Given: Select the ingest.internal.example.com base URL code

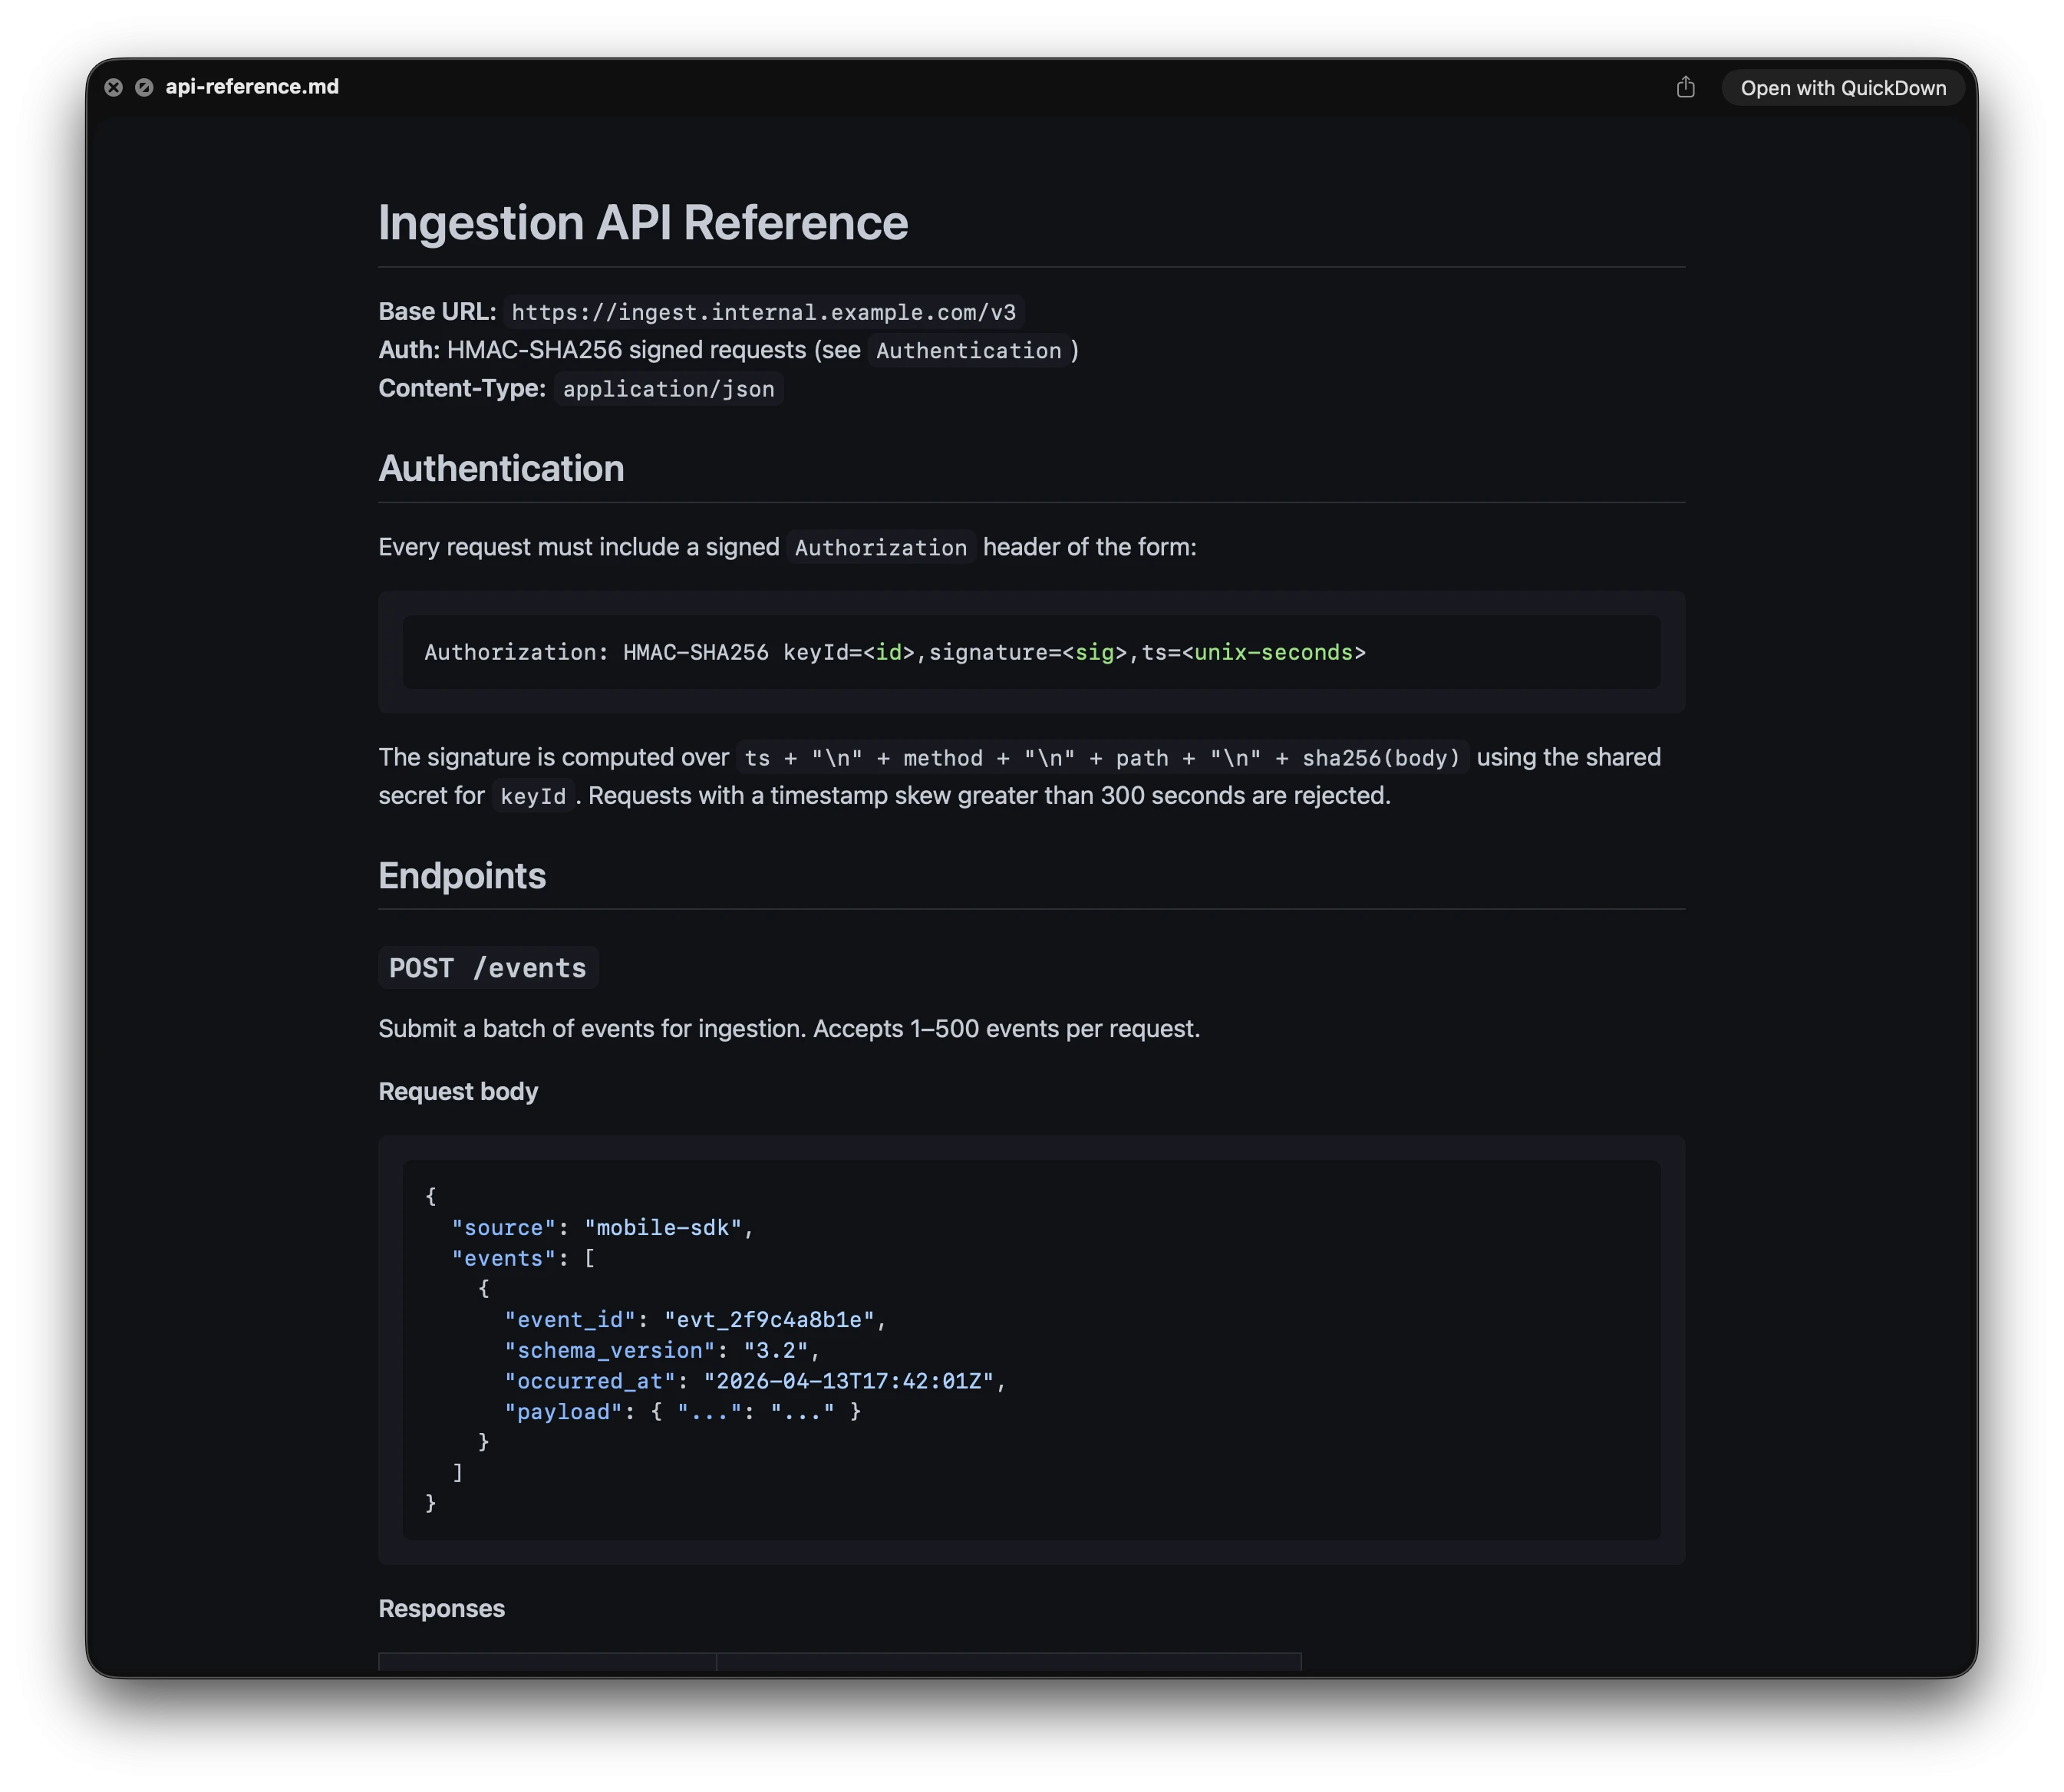Looking at the screenshot, I should (x=763, y=312).
